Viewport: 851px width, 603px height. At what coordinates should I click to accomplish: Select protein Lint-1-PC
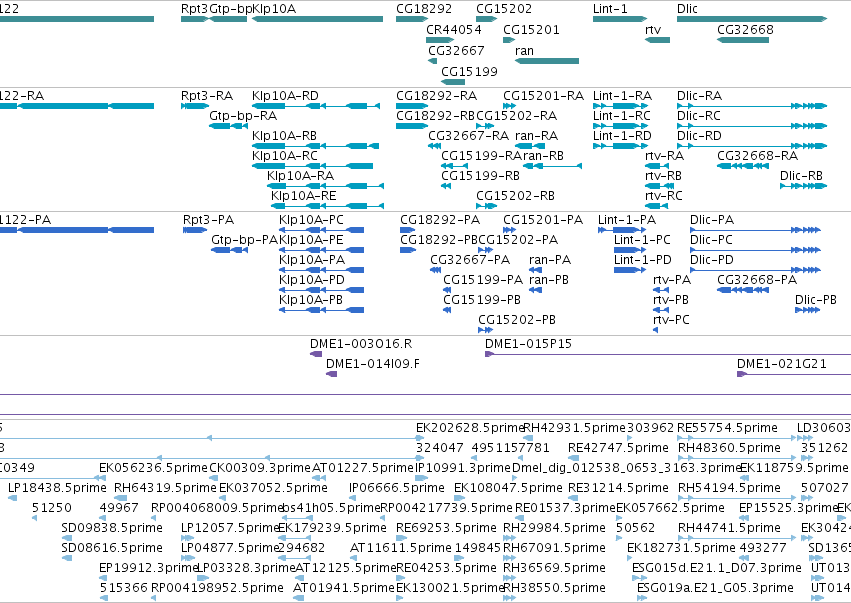(x=630, y=250)
